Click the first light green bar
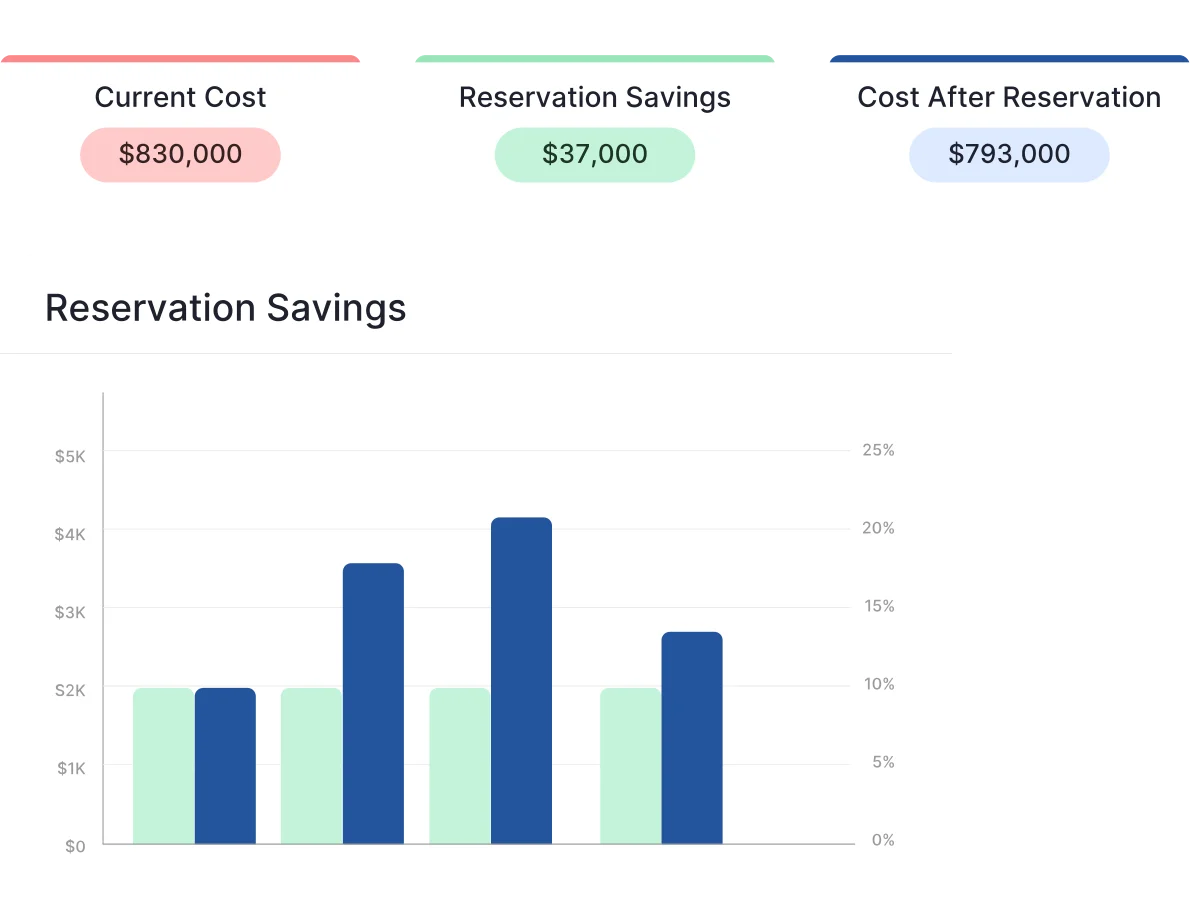The width and height of the screenshot is (1190, 924). point(163,766)
